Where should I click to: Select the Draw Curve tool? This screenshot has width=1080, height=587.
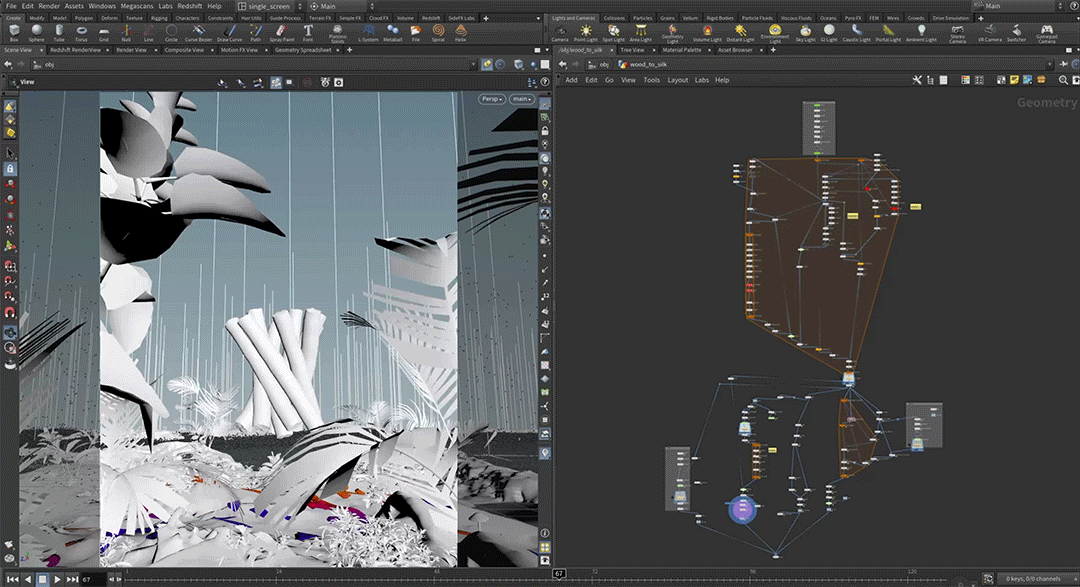tap(229, 32)
